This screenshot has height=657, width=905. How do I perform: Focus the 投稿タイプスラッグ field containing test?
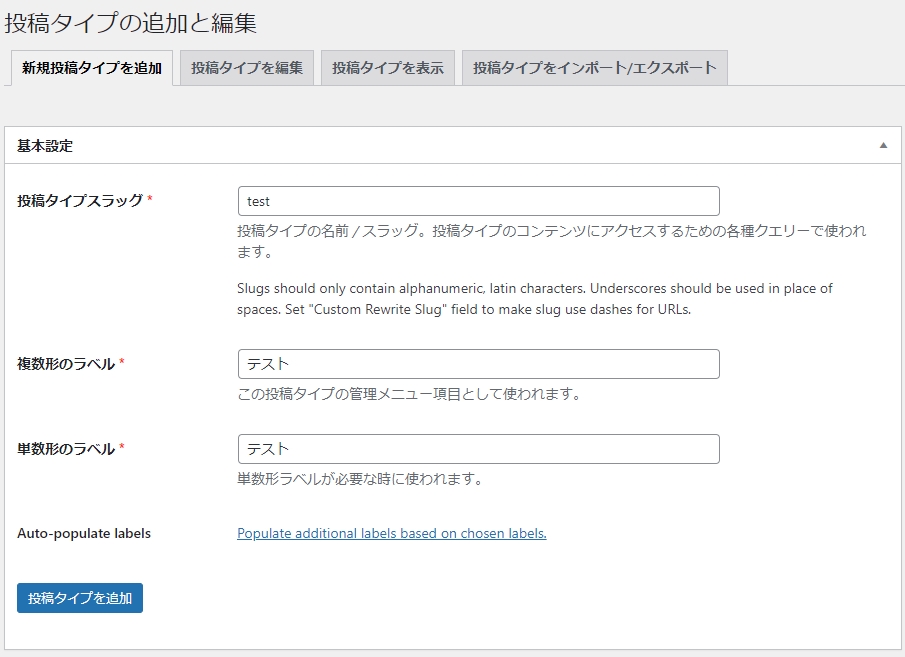[478, 200]
